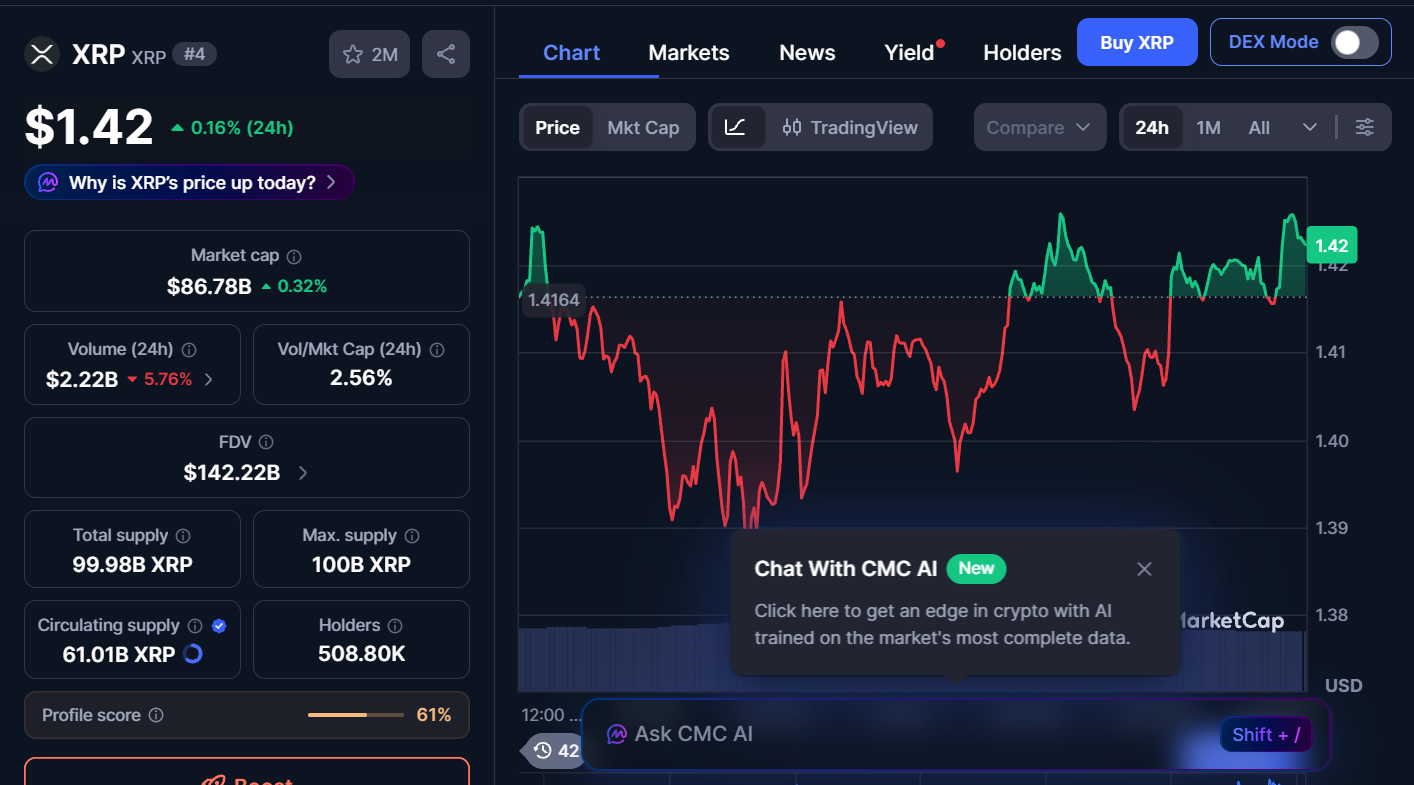Toggle DEX Mode switch
The height and width of the screenshot is (785, 1414).
point(1355,42)
